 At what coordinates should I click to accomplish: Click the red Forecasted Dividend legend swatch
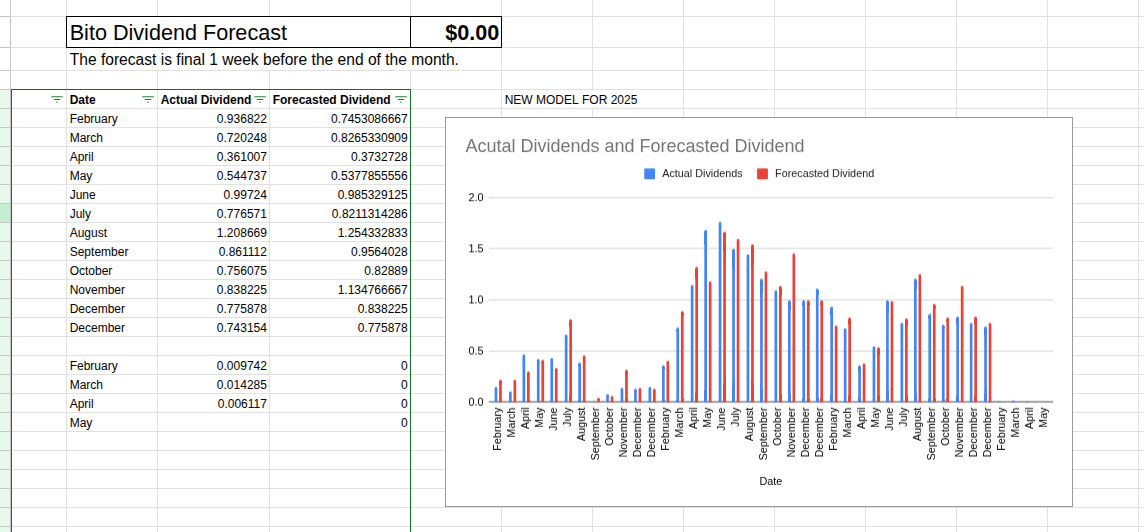coord(762,174)
